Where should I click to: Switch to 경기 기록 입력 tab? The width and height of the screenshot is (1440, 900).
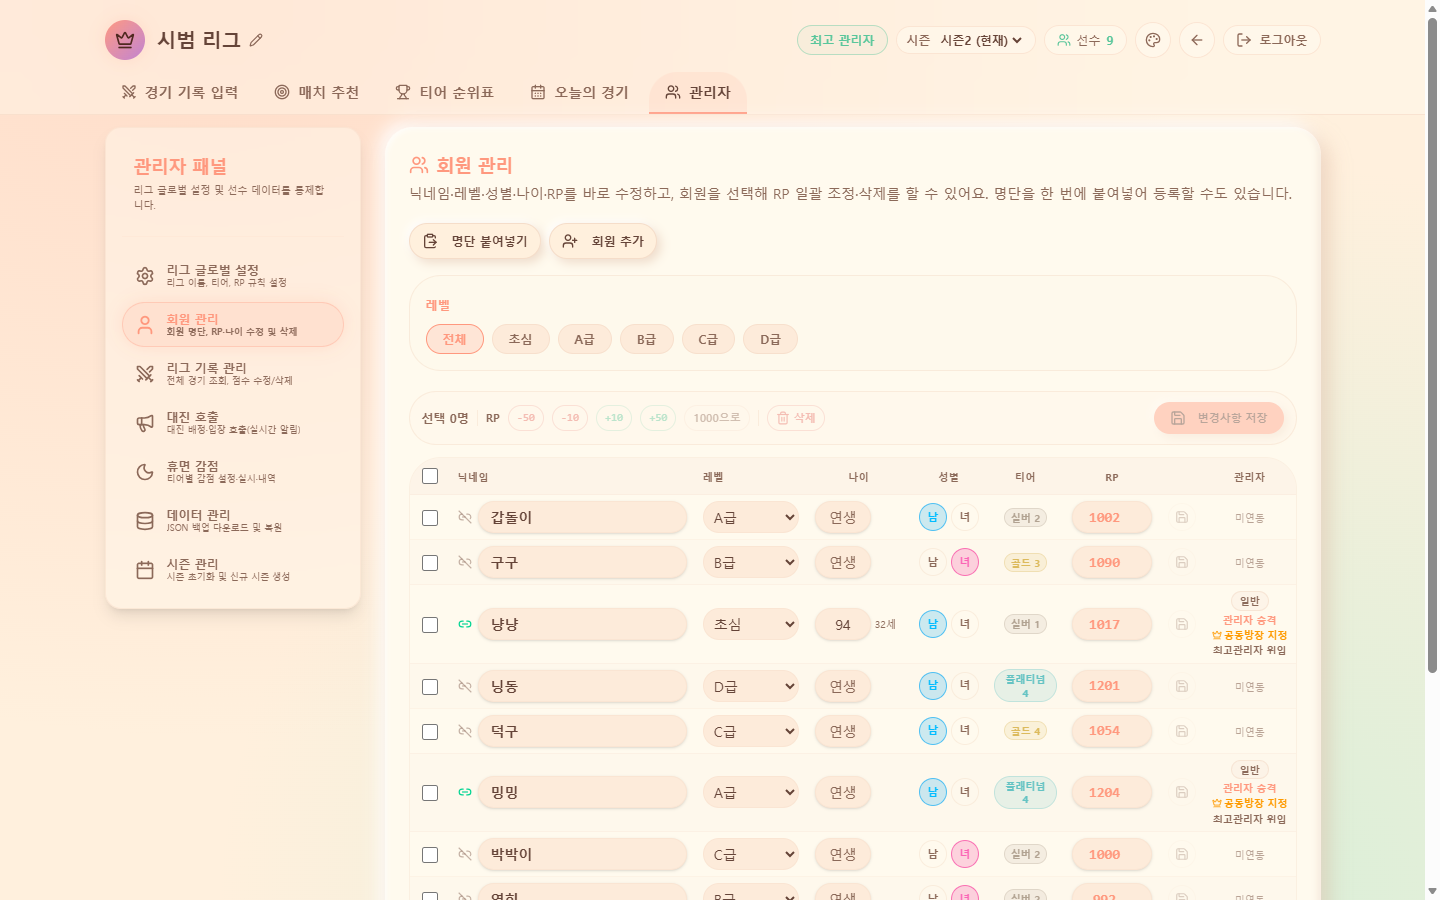click(180, 92)
